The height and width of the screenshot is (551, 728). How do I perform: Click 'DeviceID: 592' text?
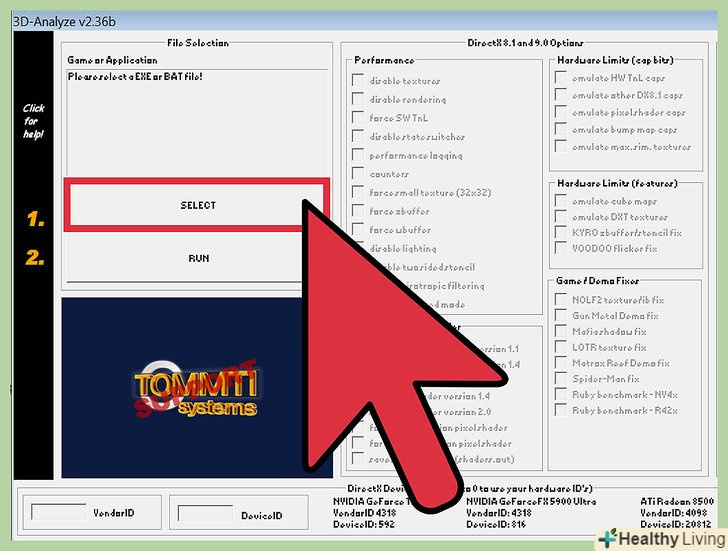(364, 524)
